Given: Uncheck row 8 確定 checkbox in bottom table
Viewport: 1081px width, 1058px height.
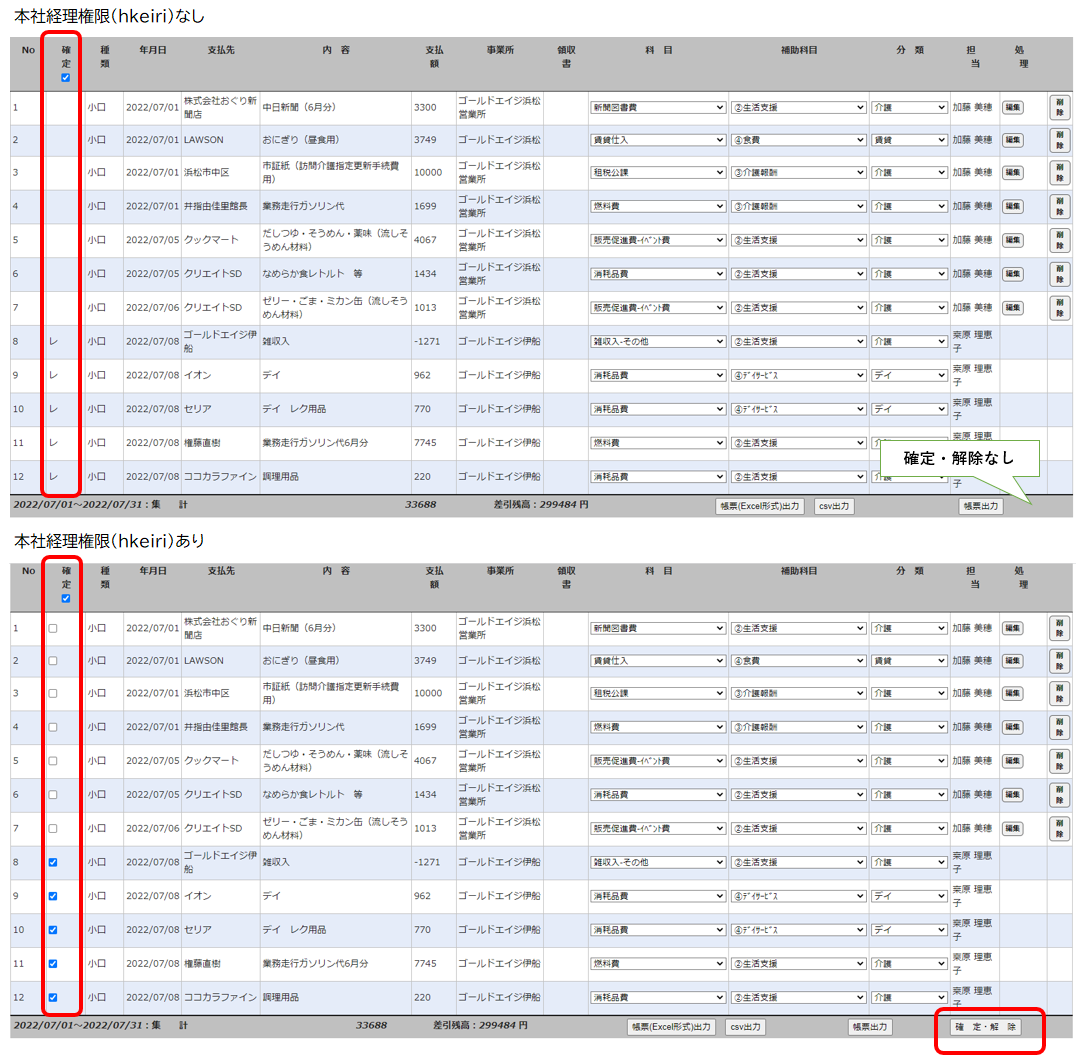Looking at the screenshot, I should 53,862.
